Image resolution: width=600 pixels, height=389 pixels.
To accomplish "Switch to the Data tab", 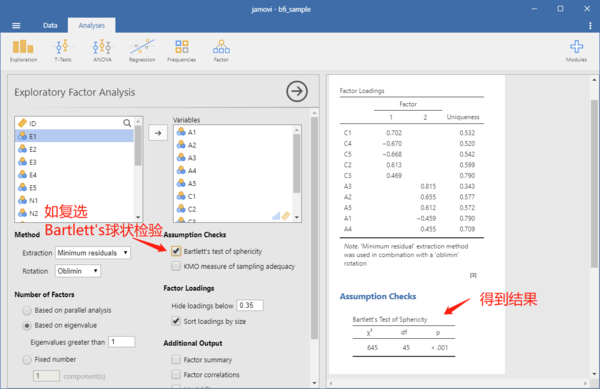I will (50, 25).
